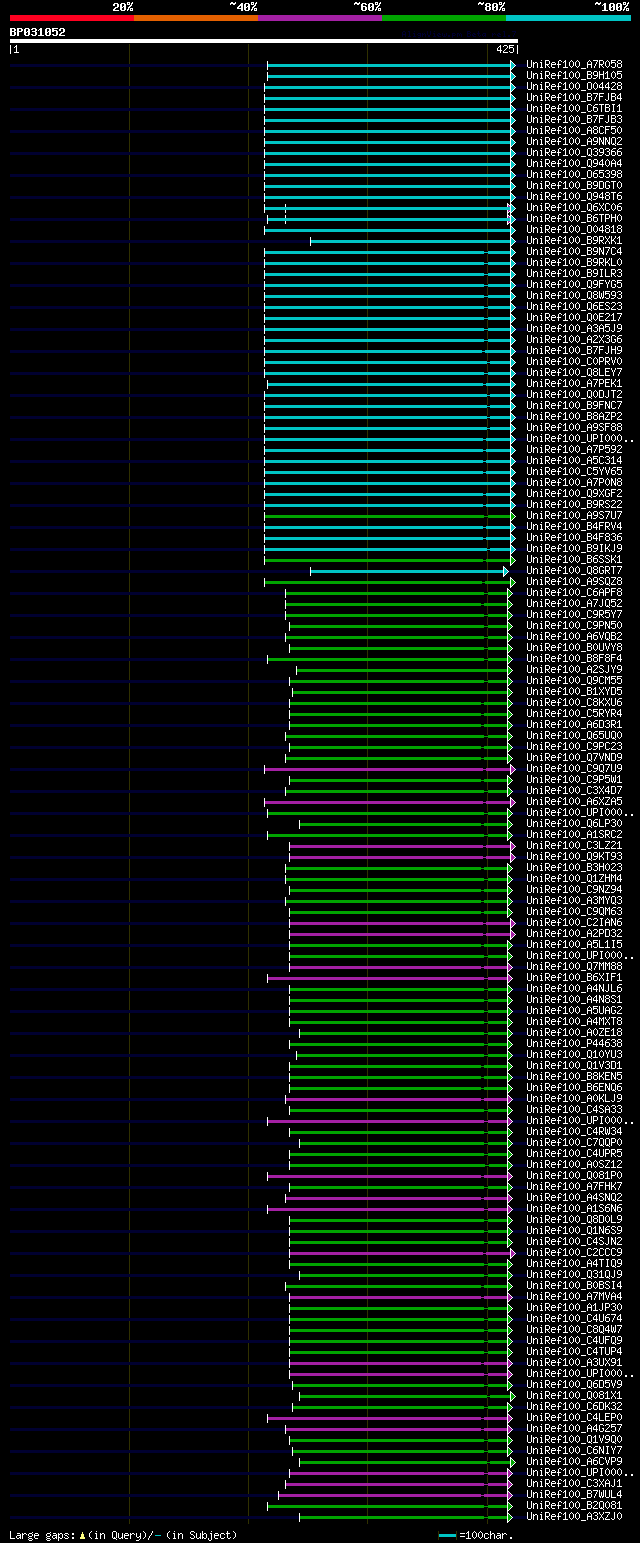Click the UniRef100_Q9KT93 label
The image size is (640, 1543).
pyautogui.click(x=574, y=856)
